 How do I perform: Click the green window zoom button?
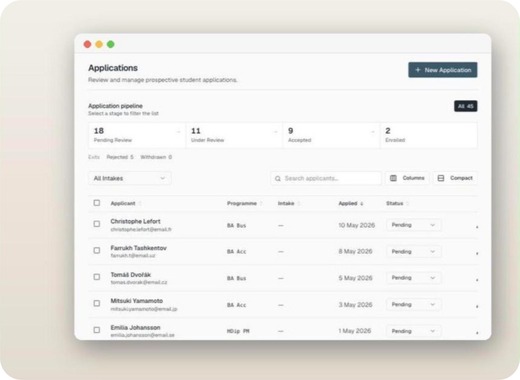coord(111,44)
